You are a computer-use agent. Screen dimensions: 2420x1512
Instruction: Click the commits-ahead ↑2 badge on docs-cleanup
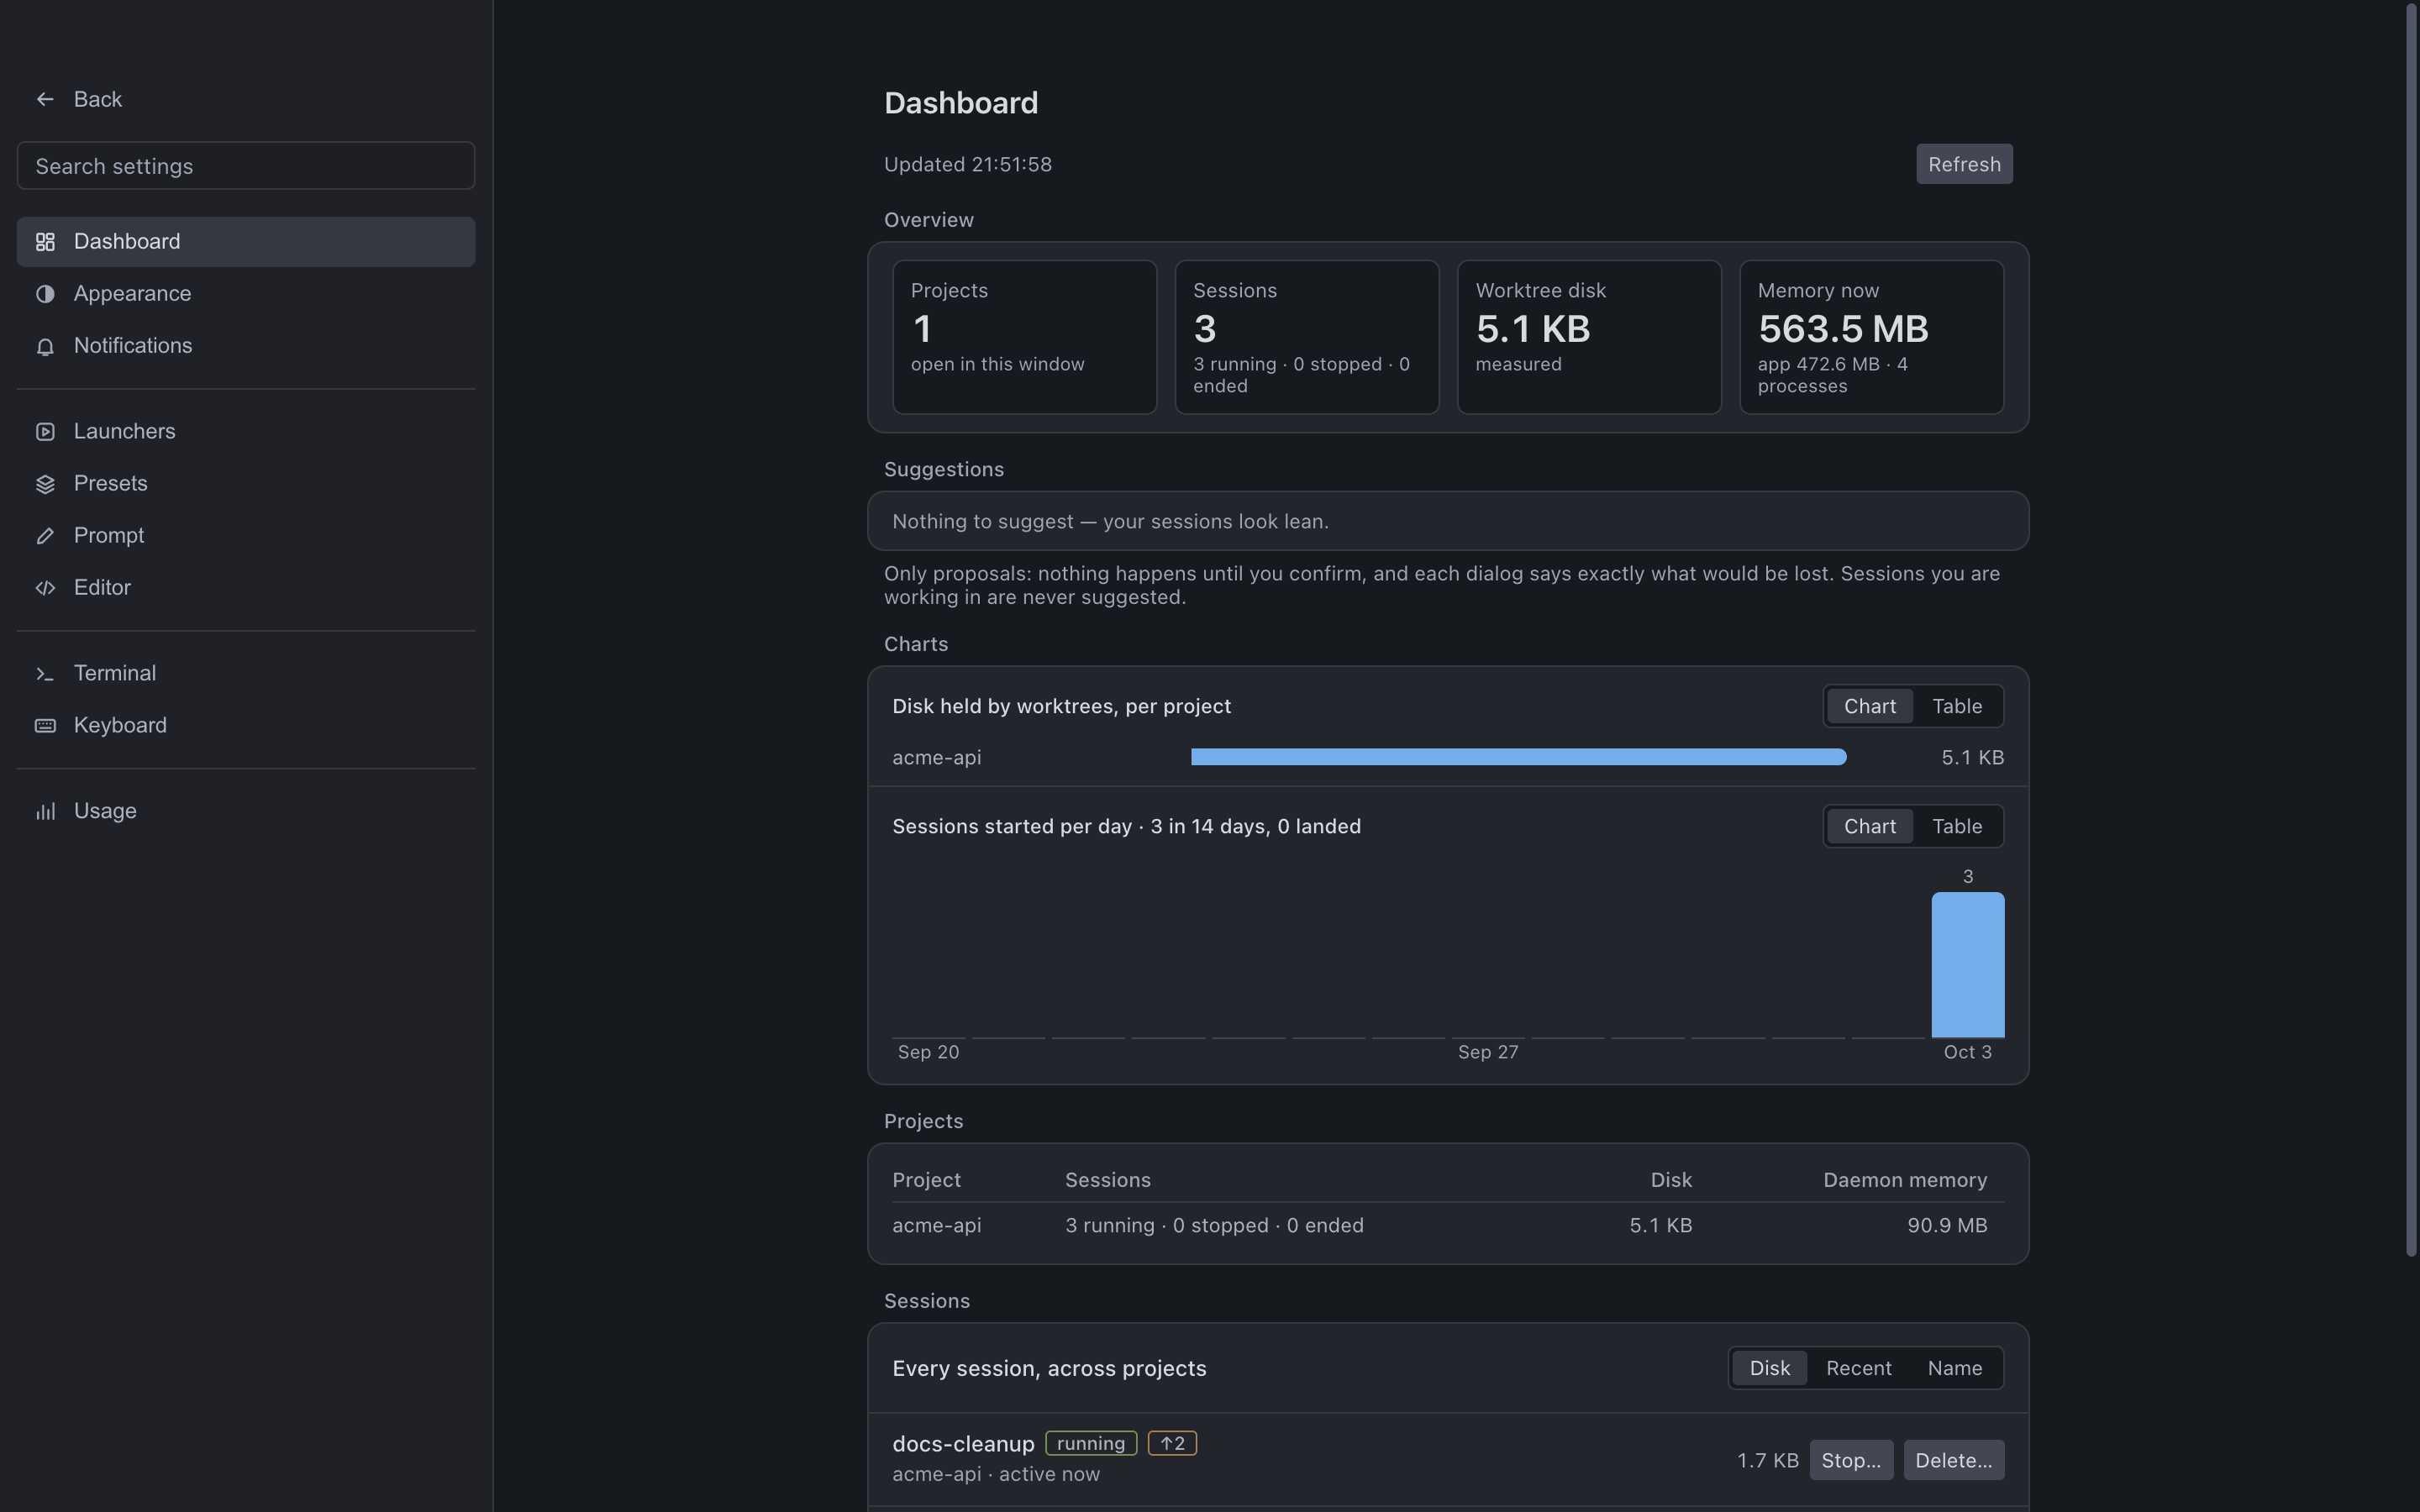coord(1172,1443)
